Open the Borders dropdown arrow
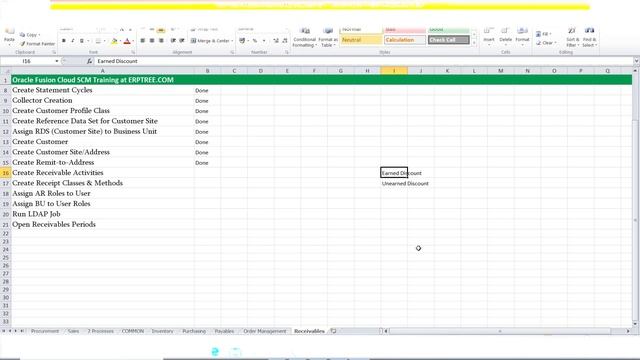This screenshot has height=360, width=640. tap(104, 41)
